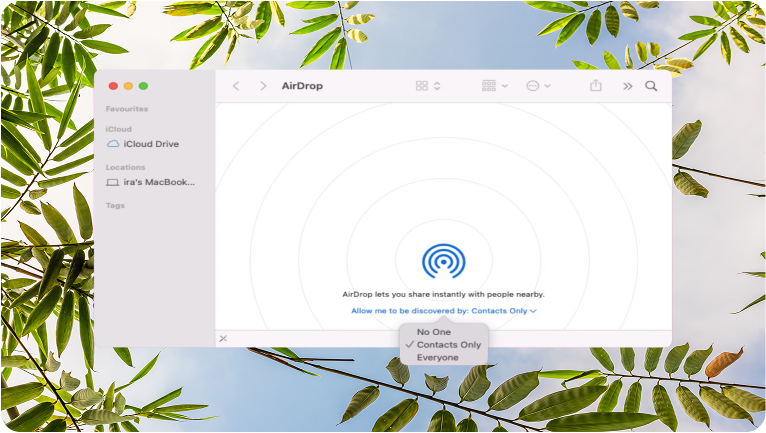Click chevron after Contacts Only
The image size is (766, 433).
tap(533, 311)
